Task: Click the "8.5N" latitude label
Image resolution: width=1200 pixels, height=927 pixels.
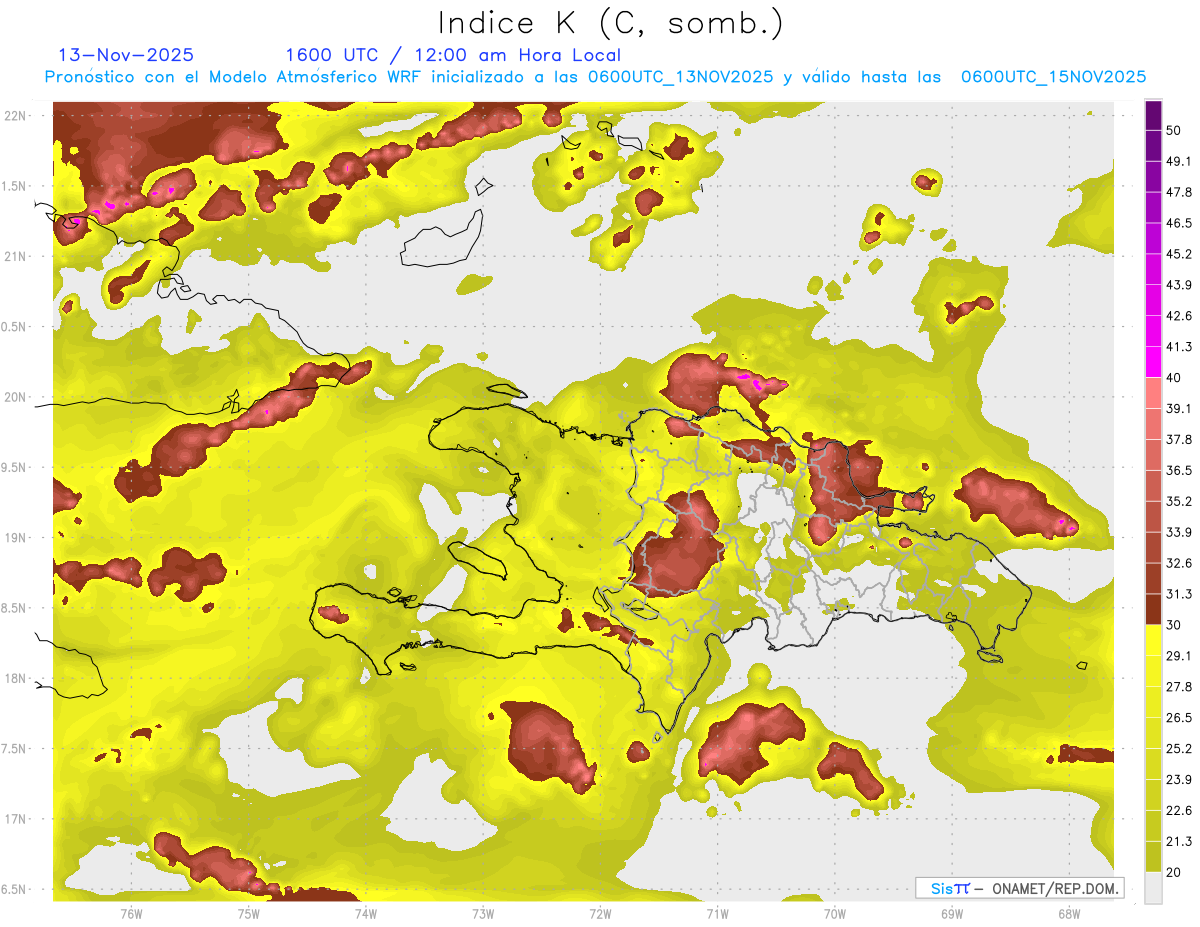Action: coord(15,608)
